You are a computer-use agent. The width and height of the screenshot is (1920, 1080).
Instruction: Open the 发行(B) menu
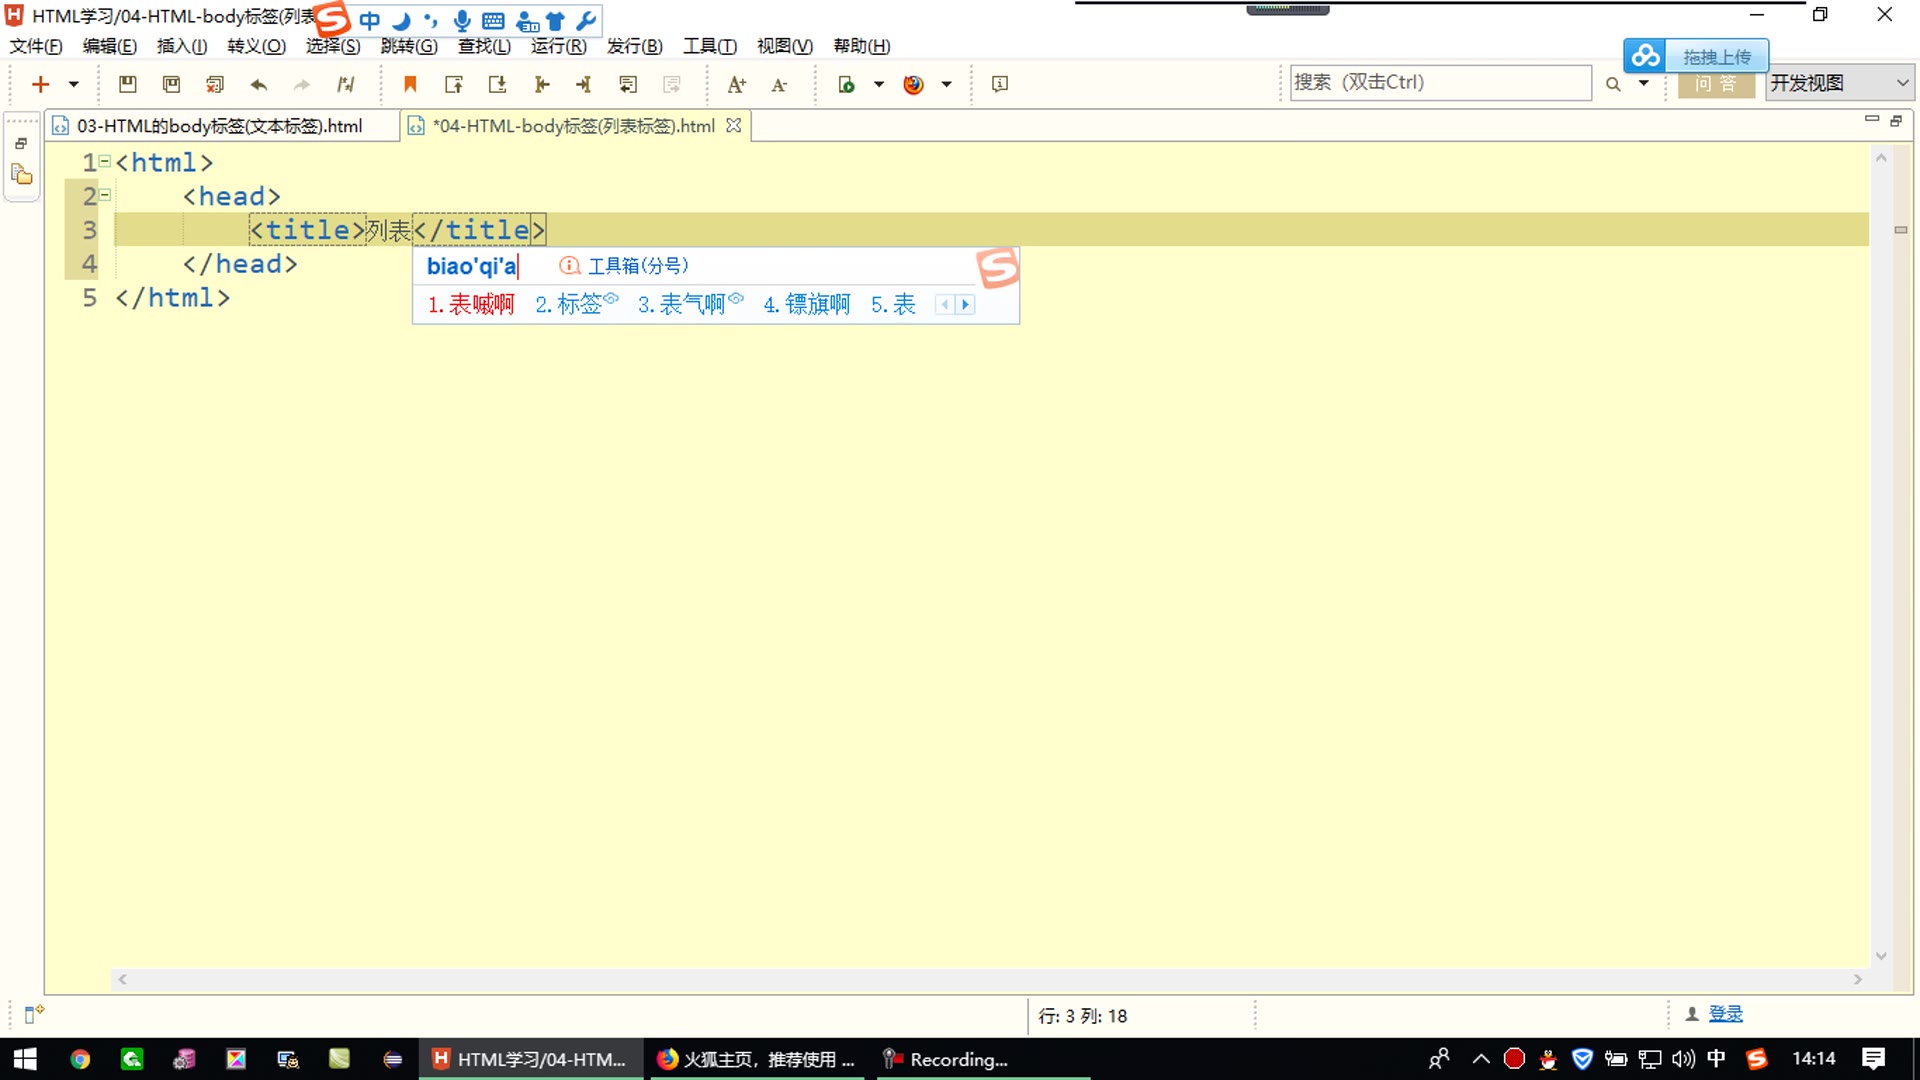point(635,46)
